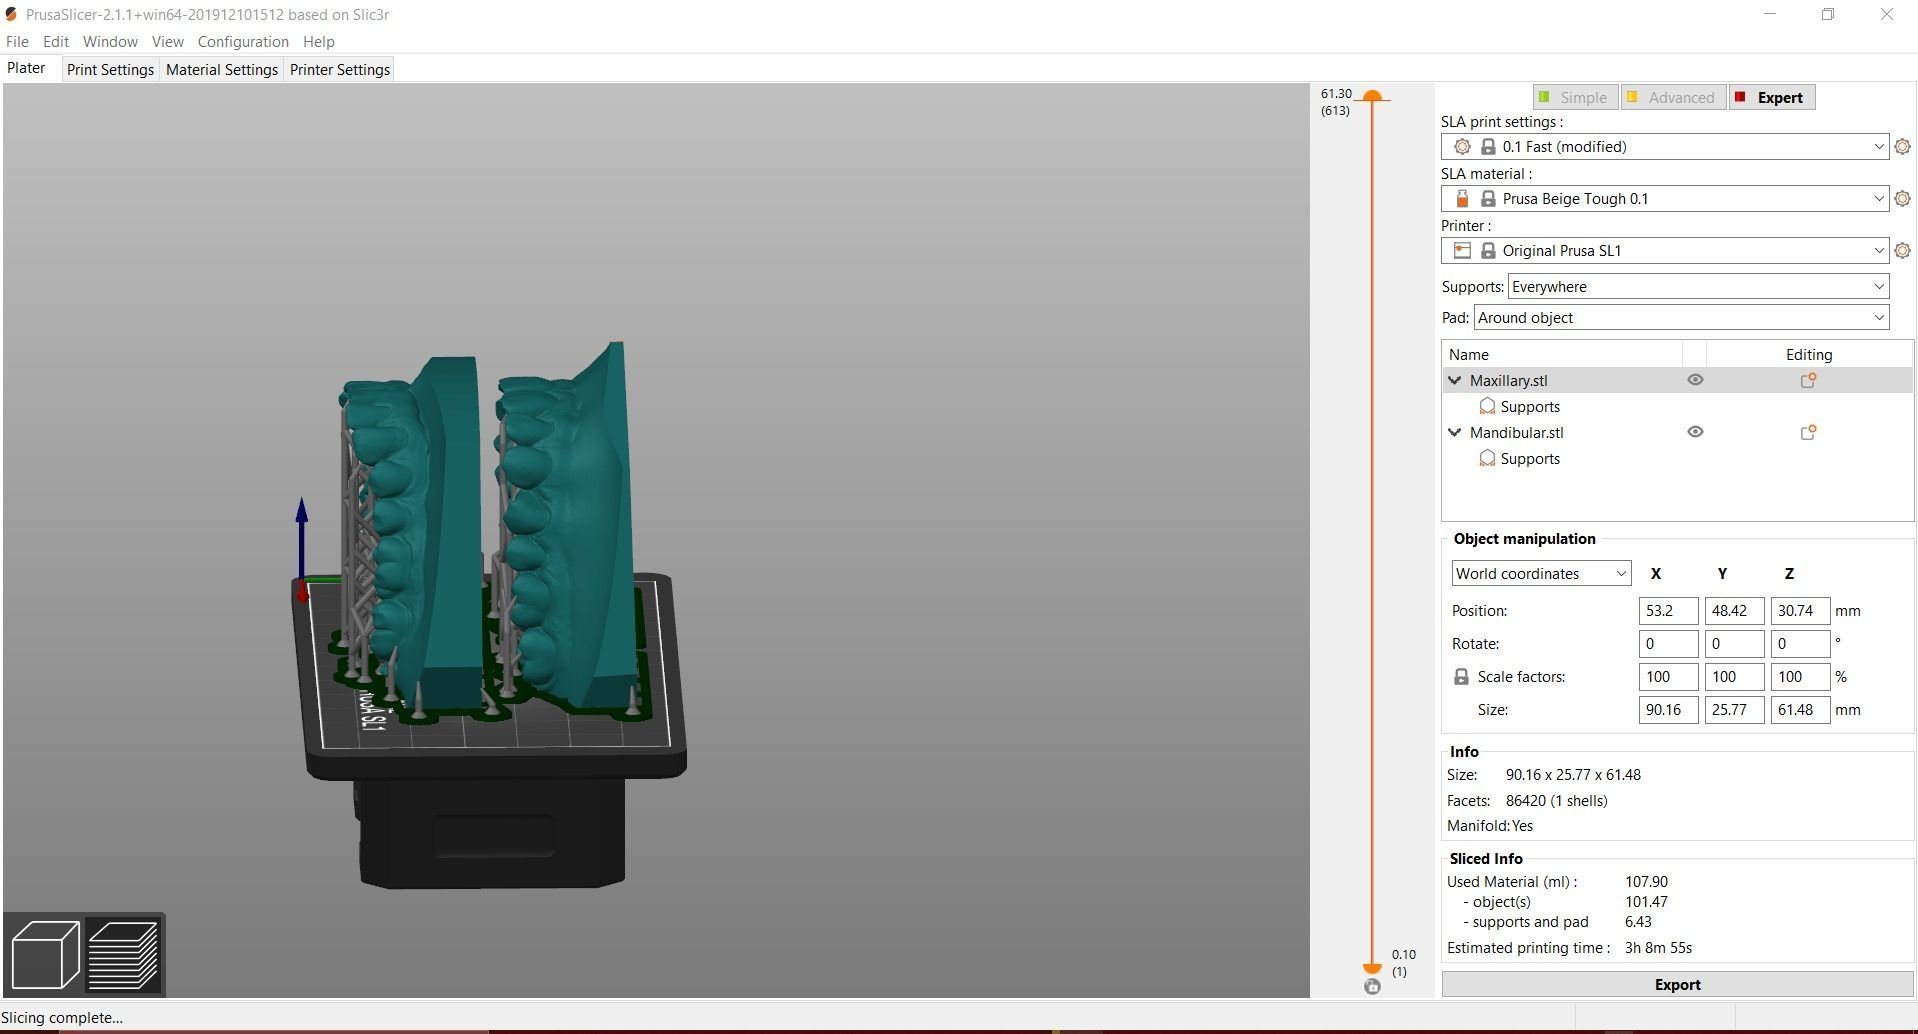Viewport: 1918px width, 1034px height.
Task: Switch to Print Settings tab
Action: click(110, 69)
